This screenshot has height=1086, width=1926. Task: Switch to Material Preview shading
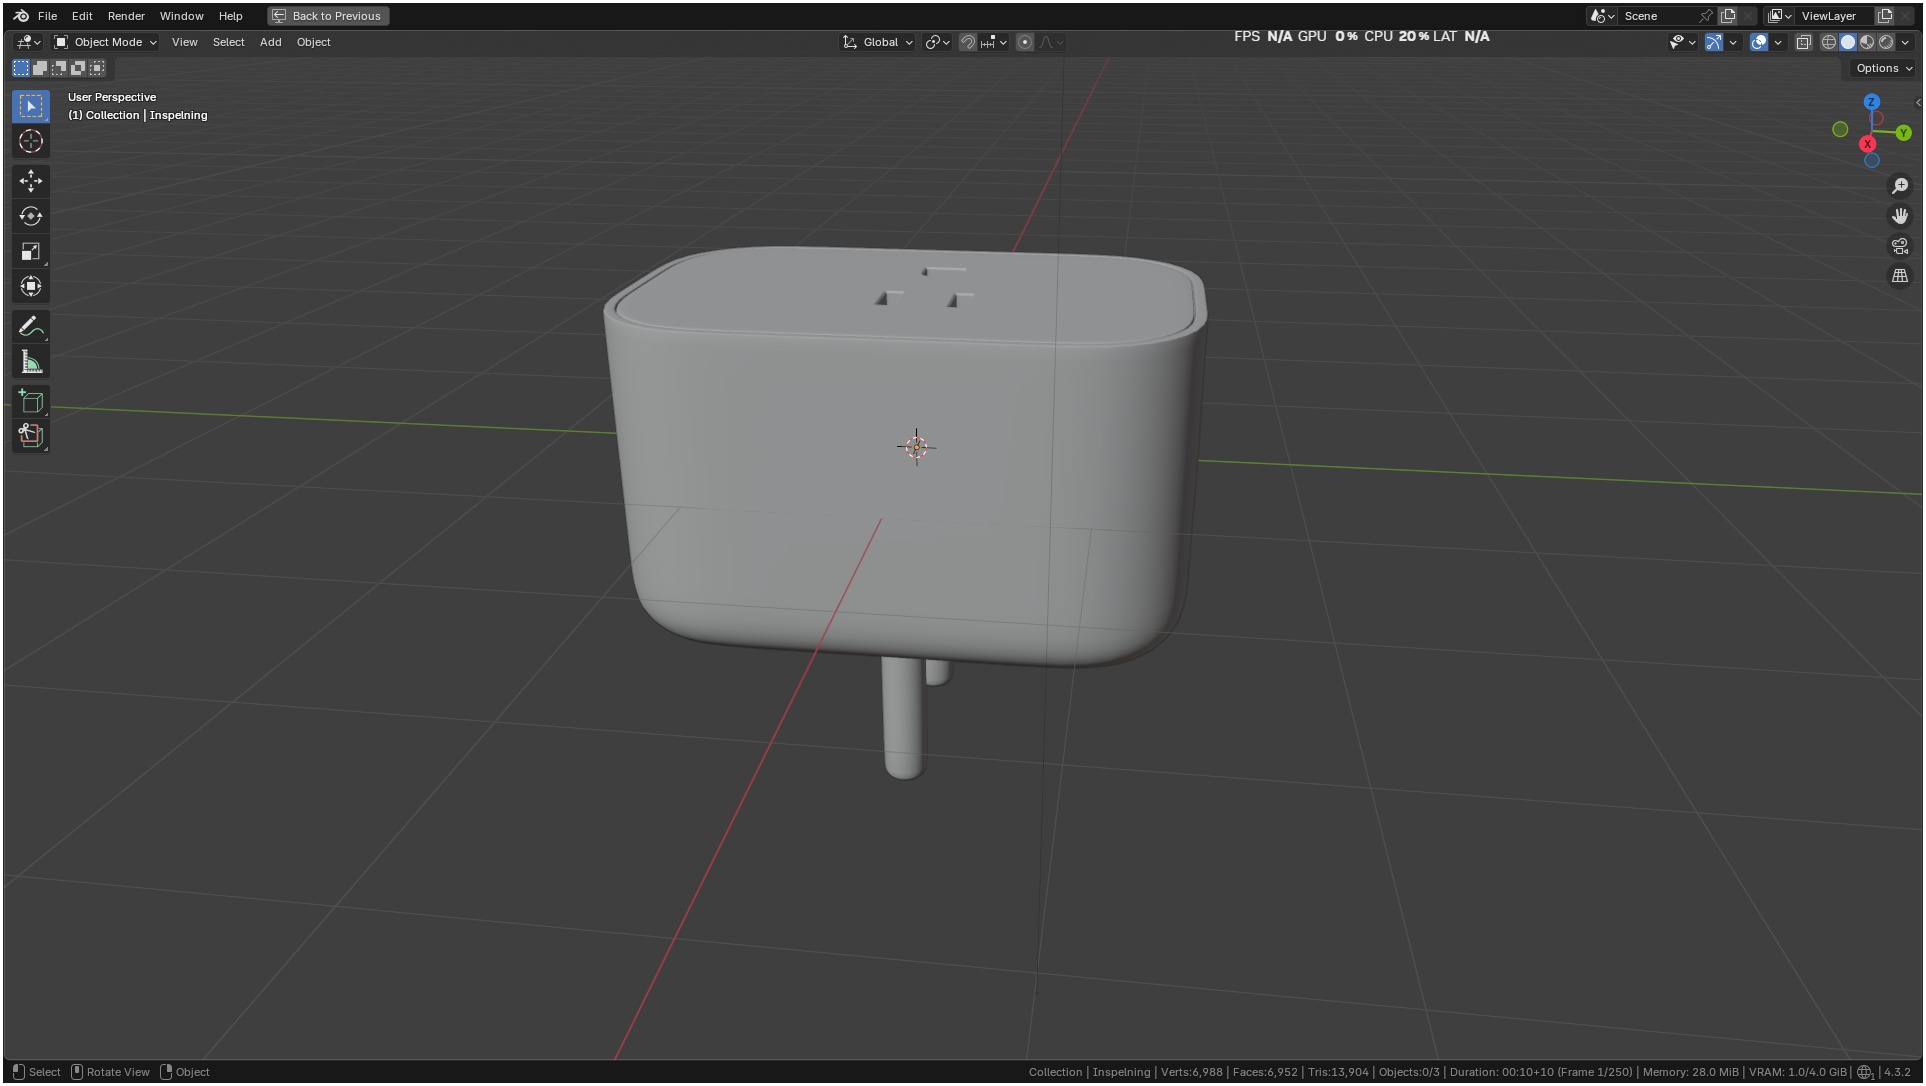coord(1867,42)
